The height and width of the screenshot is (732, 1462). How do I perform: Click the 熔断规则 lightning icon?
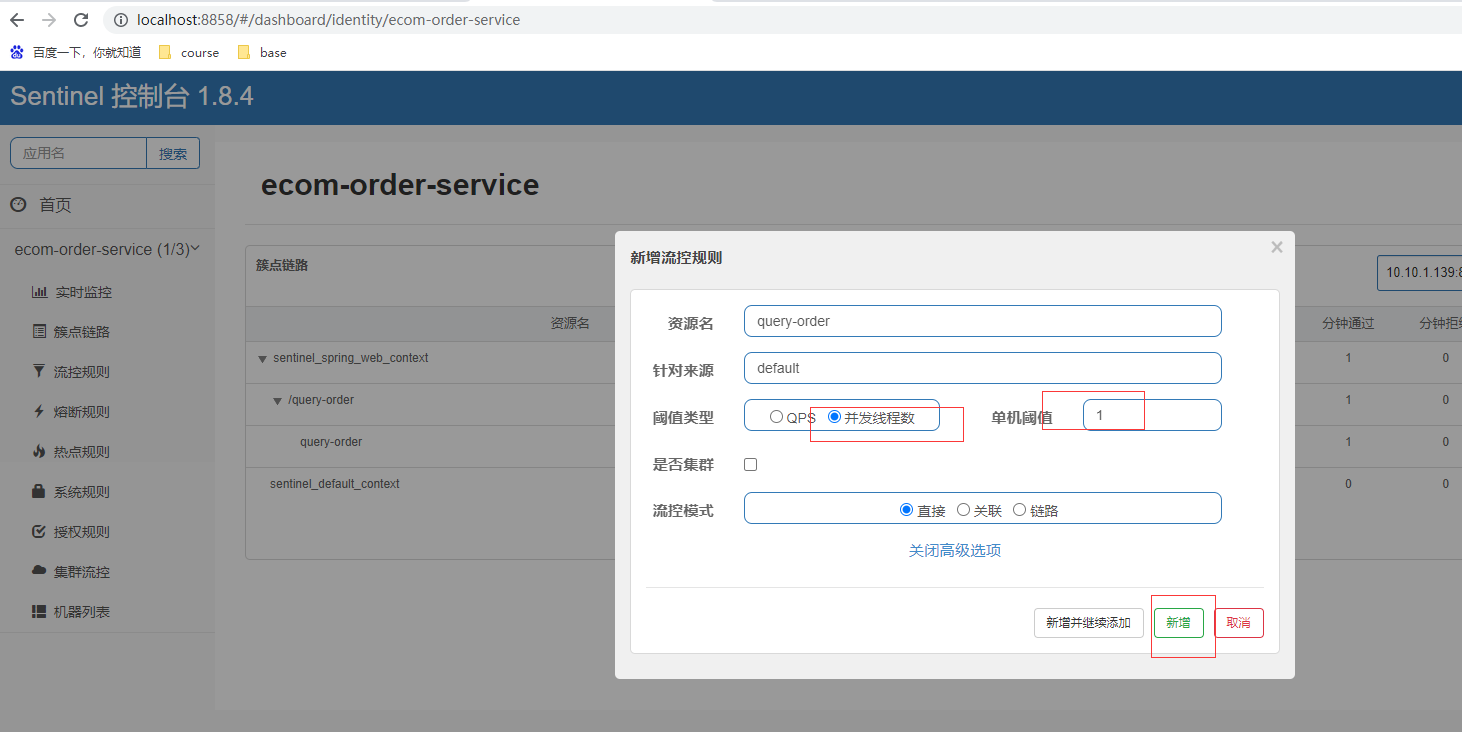tap(39, 411)
